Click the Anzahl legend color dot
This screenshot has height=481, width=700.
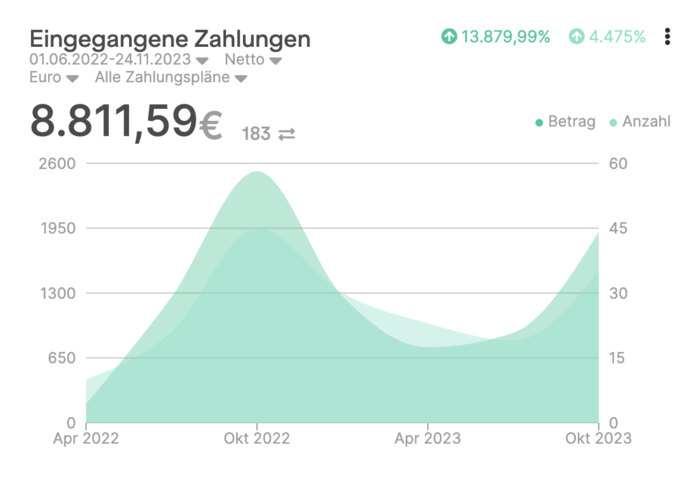[614, 122]
